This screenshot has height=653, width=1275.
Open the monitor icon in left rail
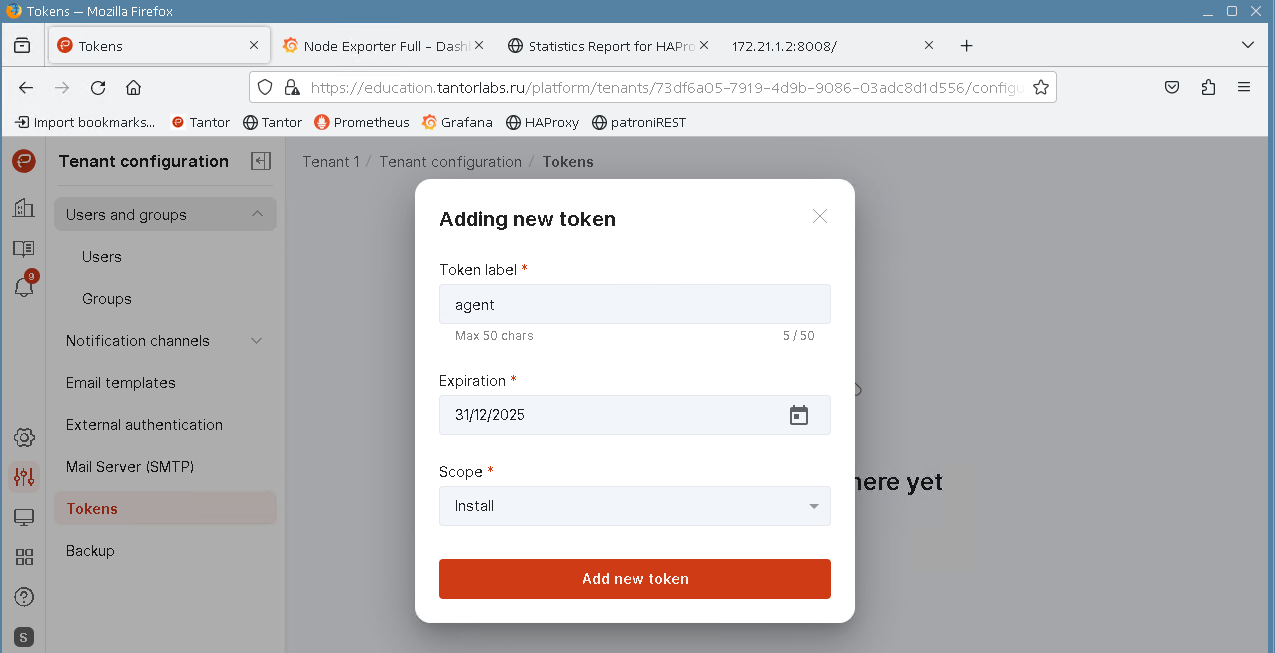tap(24, 517)
